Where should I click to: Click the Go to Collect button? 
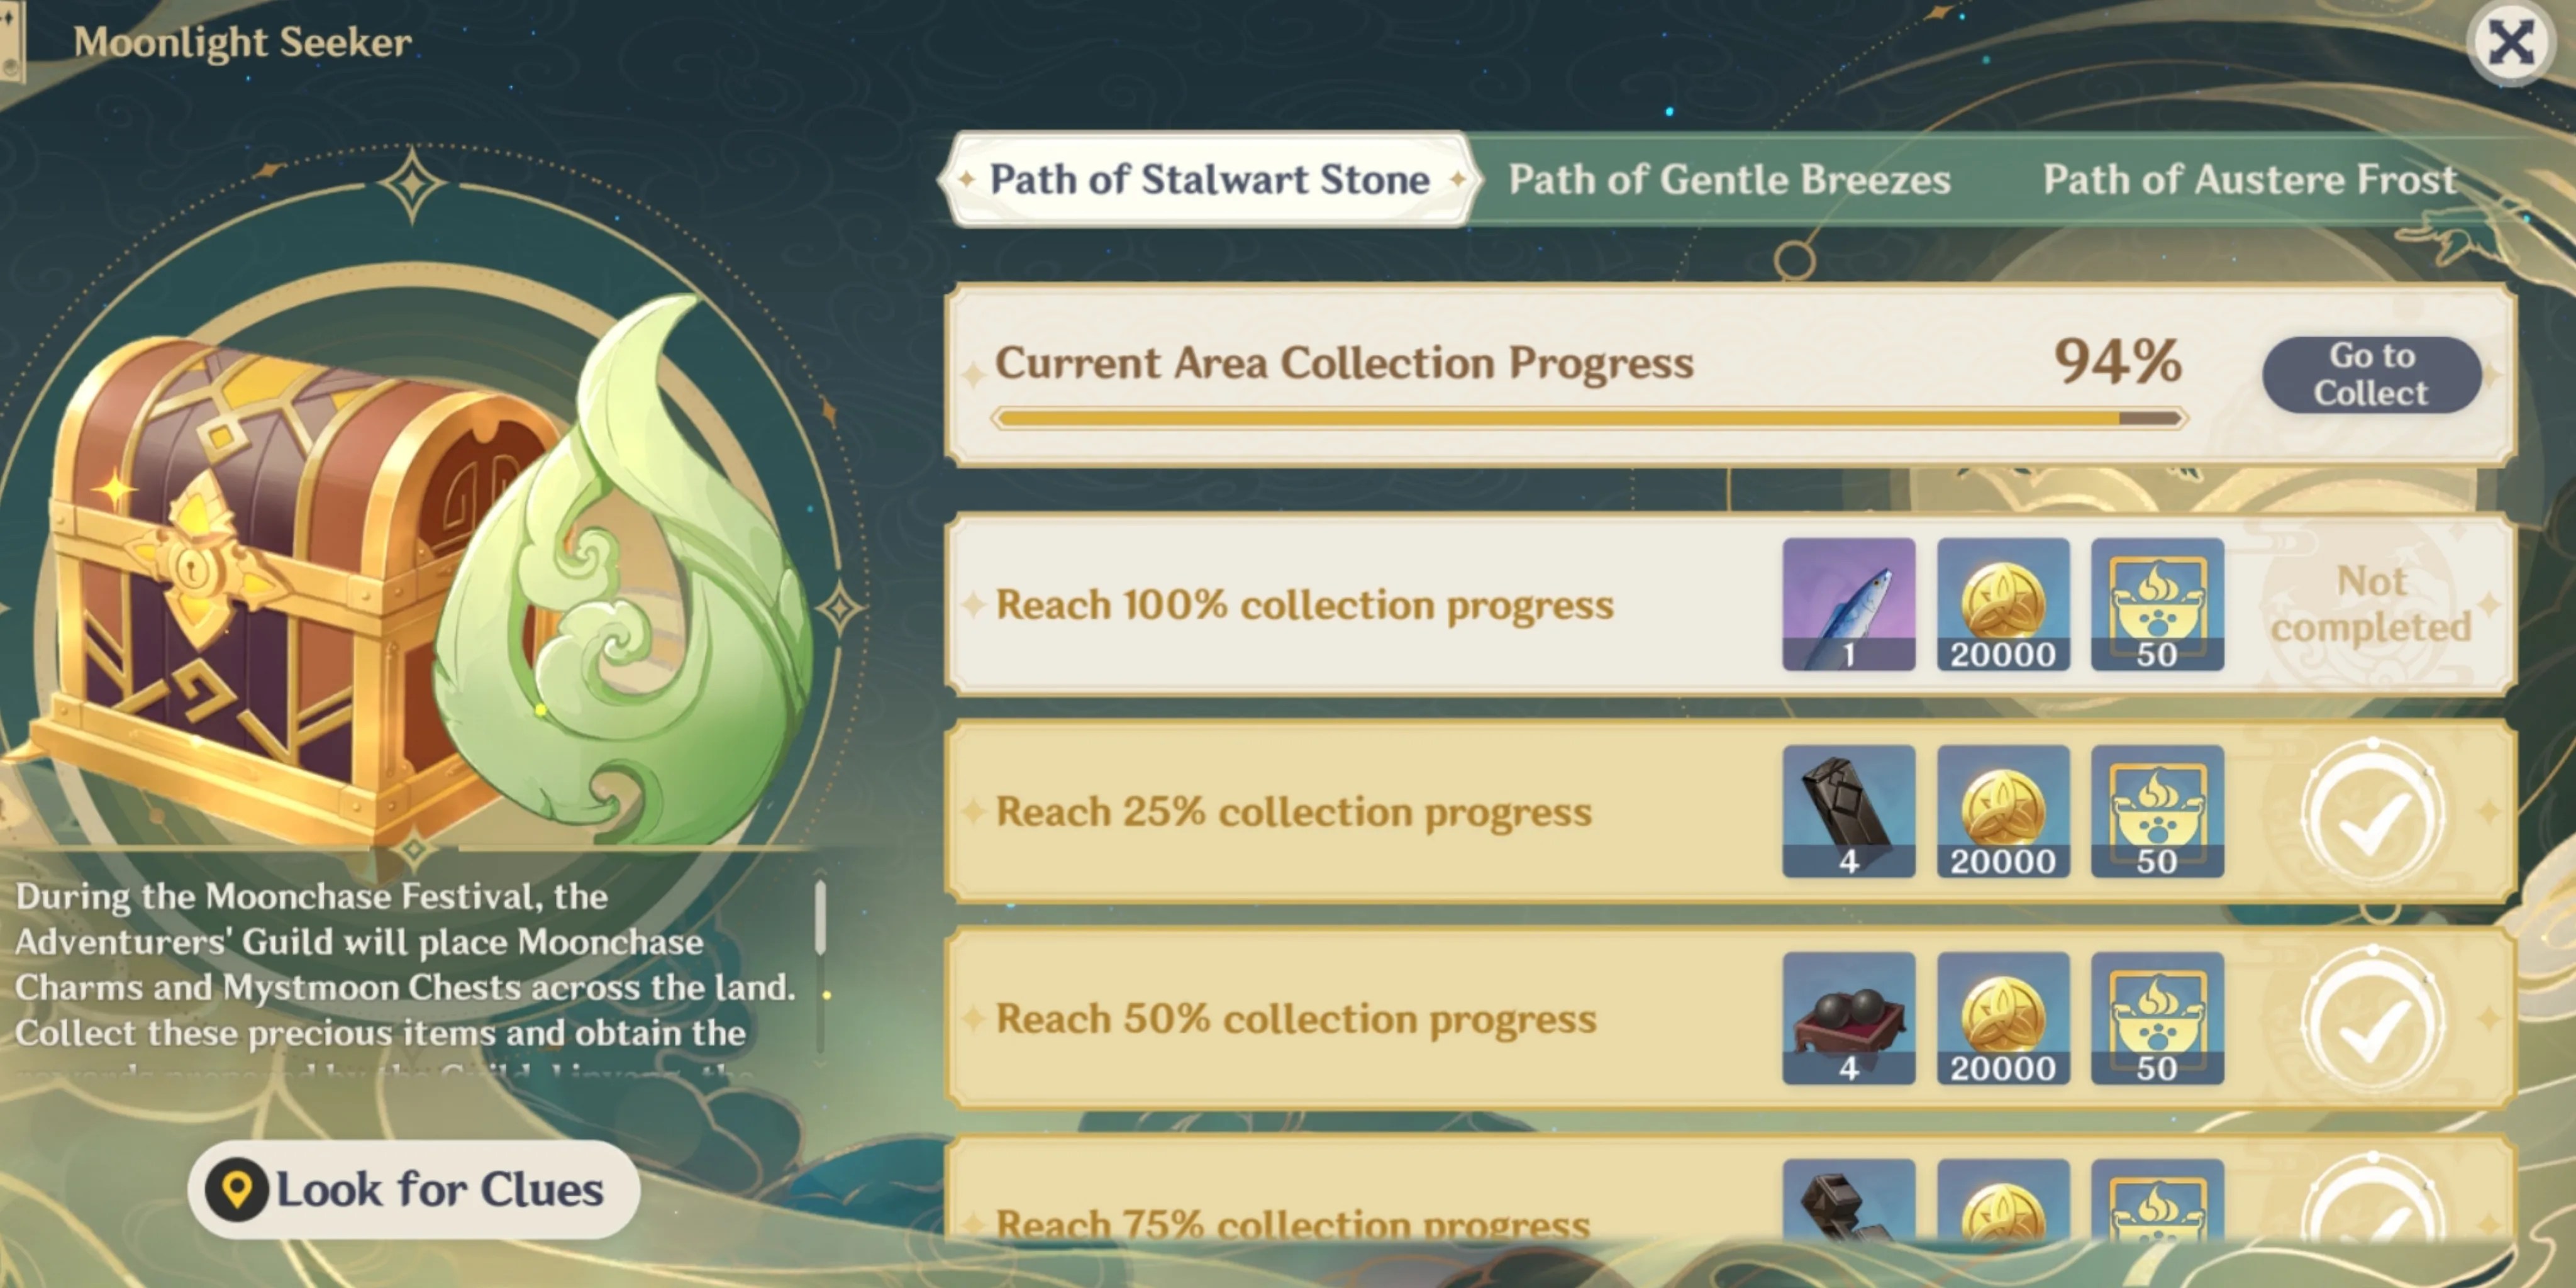2371,374
